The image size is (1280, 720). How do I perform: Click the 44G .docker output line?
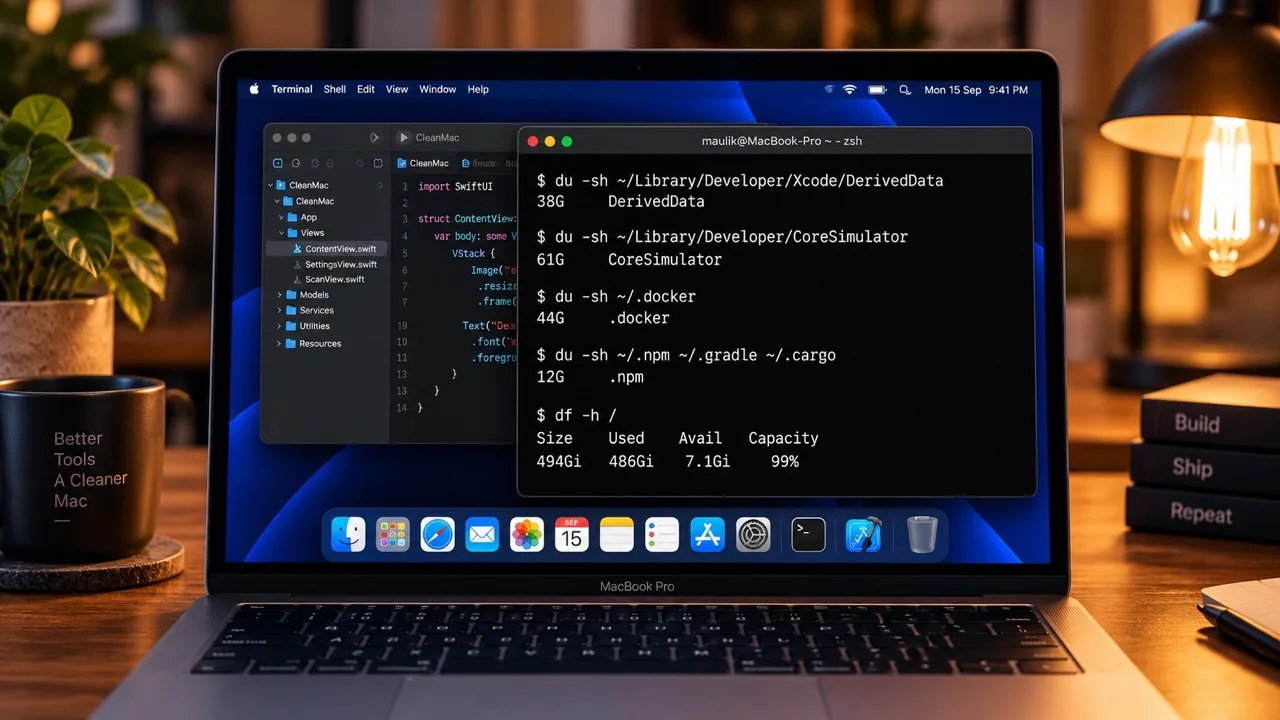[603, 318]
